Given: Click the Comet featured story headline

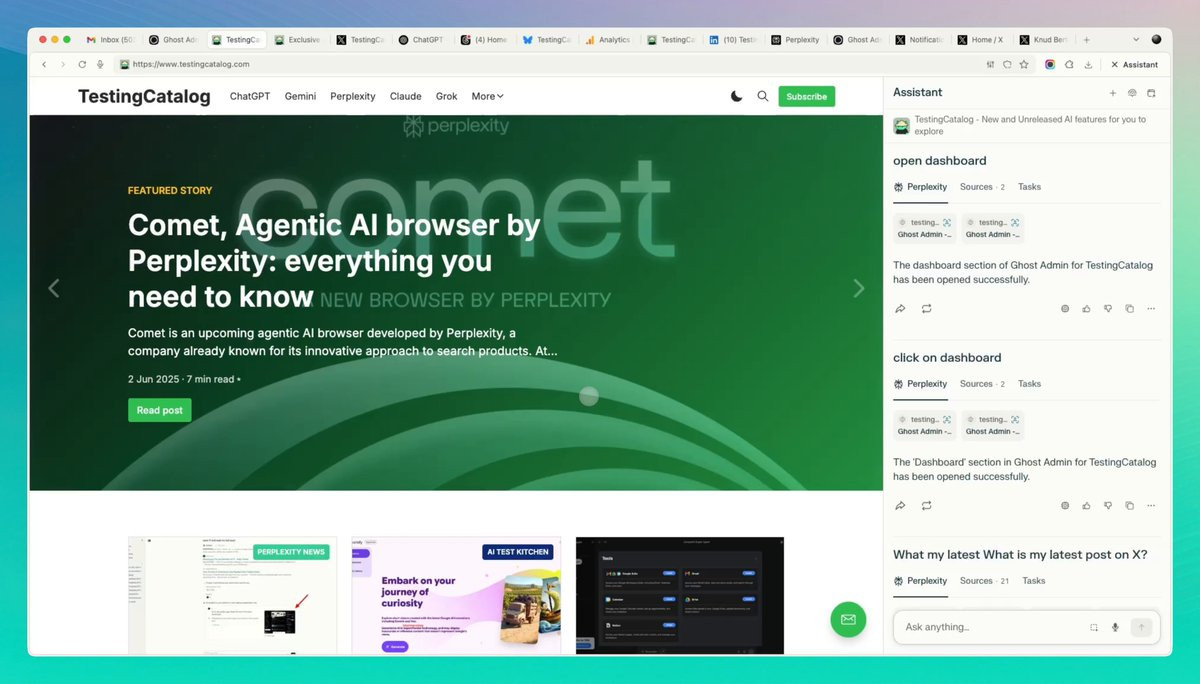Looking at the screenshot, I should tap(334, 261).
